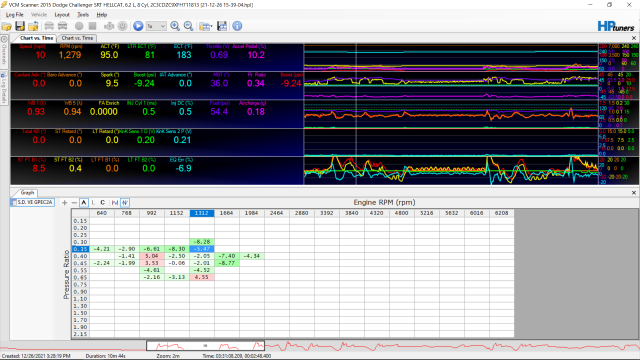Open the Vehicle menu
This screenshot has width=640, height=360.
point(39,15)
